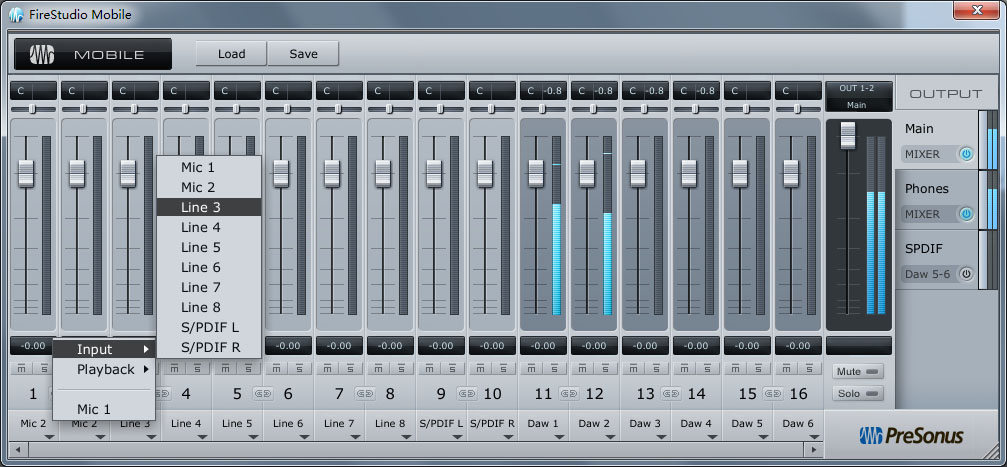Click the PreSonus Mobile logo at top left
Image resolution: width=1007 pixels, height=467 pixels.
(93, 55)
